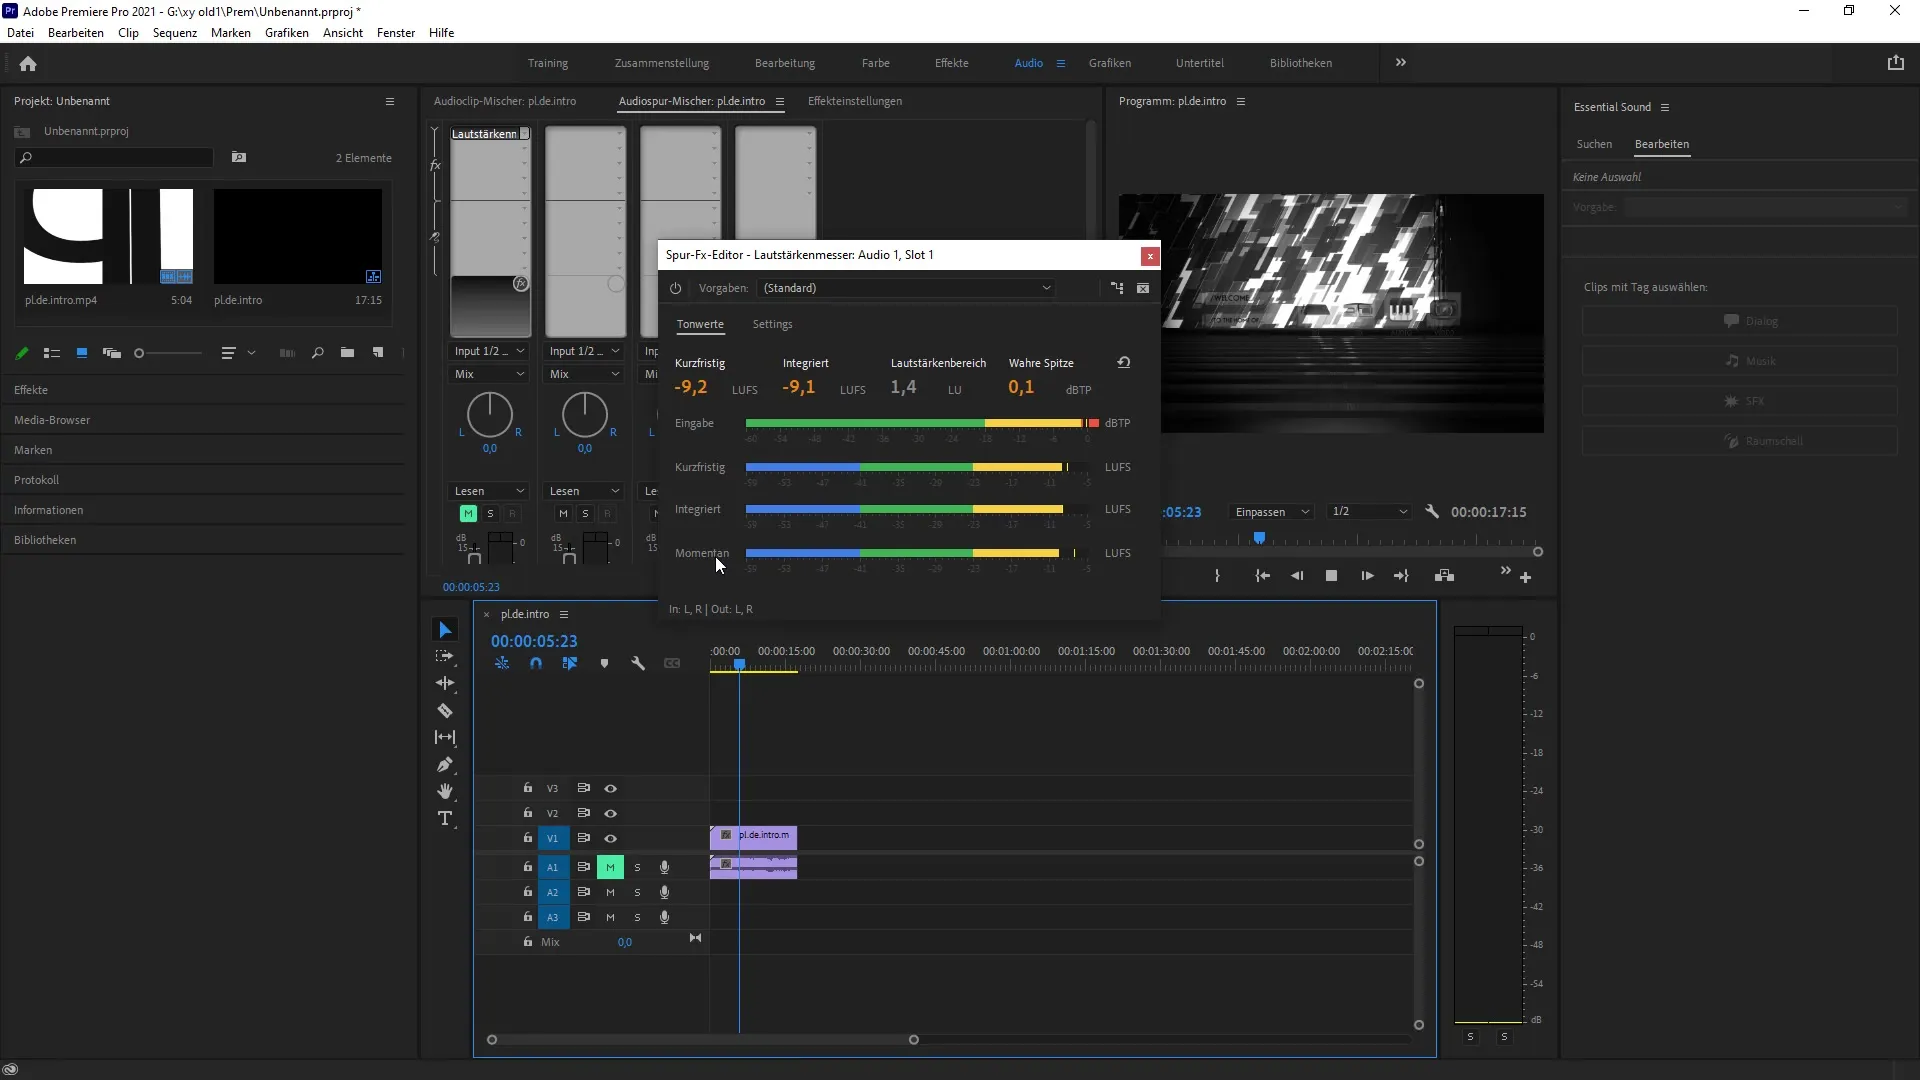Unmute track A1 in the timeline

pyautogui.click(x=610, y=867)
